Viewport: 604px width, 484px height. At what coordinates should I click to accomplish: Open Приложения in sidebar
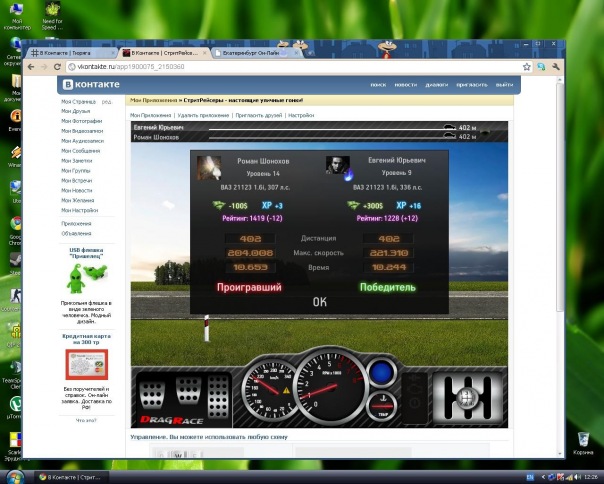tap(76, 224)
